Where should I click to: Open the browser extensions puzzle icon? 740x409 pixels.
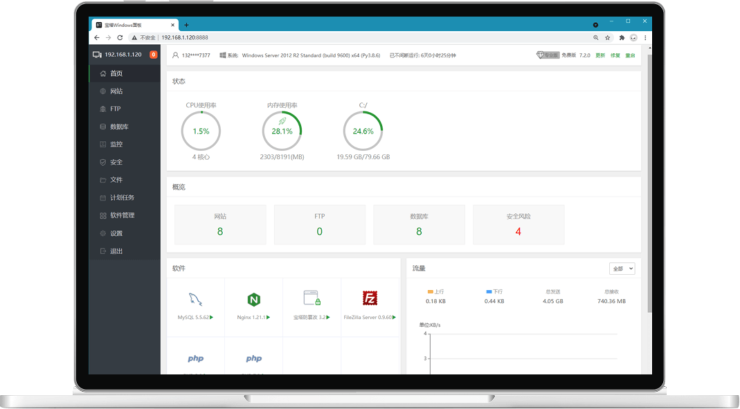click(x=622, y=38)
